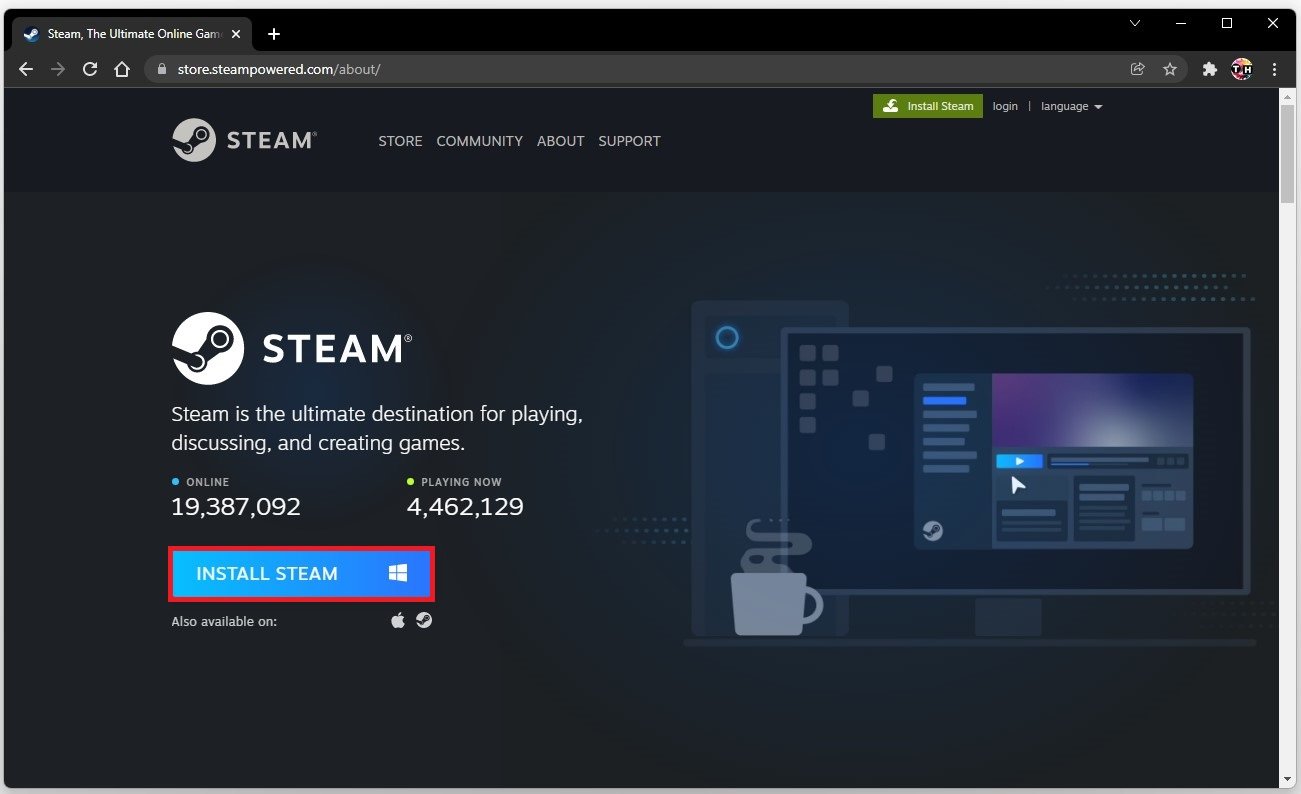Click the ONLINE label
1301x794 pixels.
click(208, 482)
